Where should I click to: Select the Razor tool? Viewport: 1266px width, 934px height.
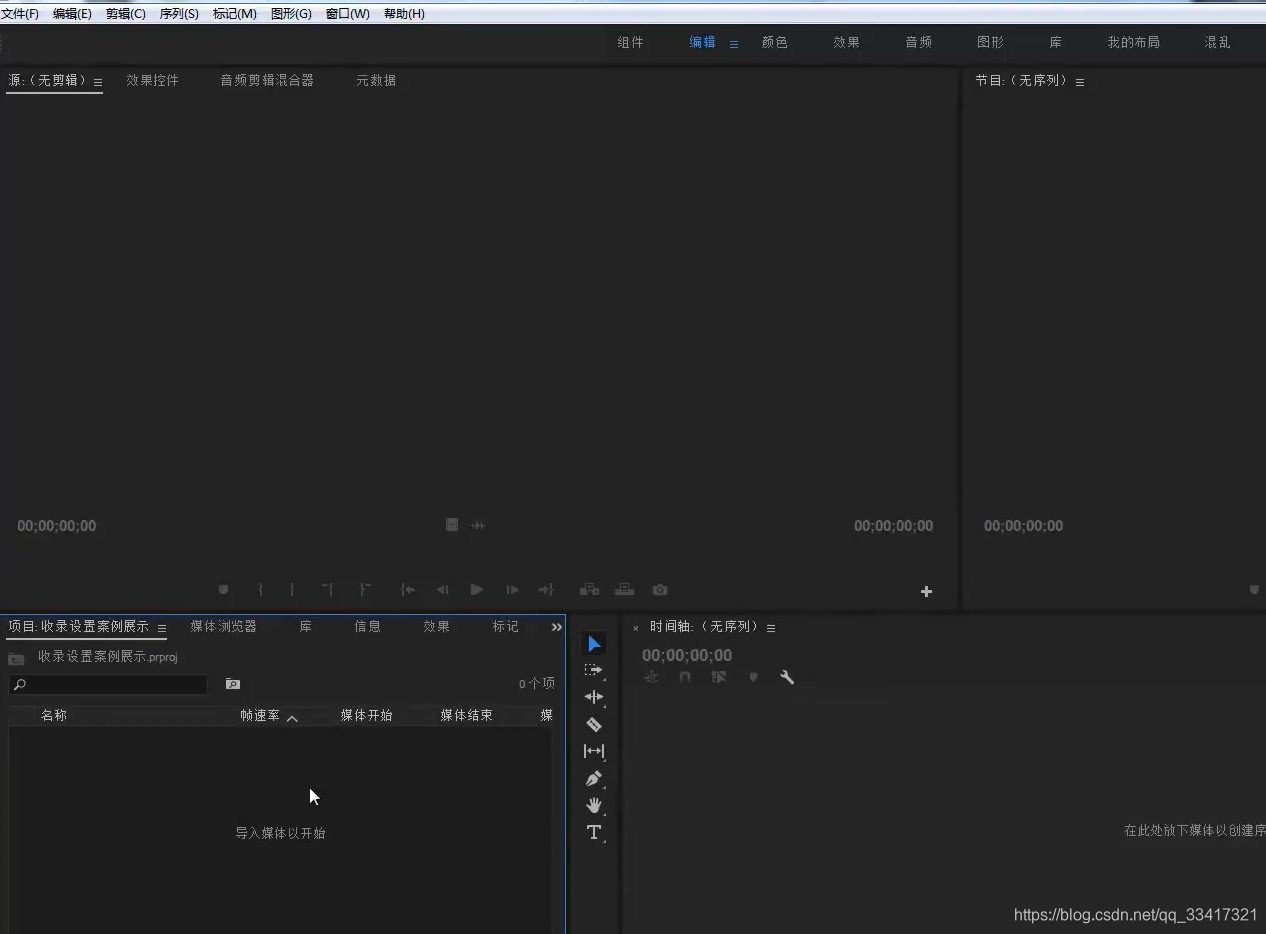click(594, 724)
